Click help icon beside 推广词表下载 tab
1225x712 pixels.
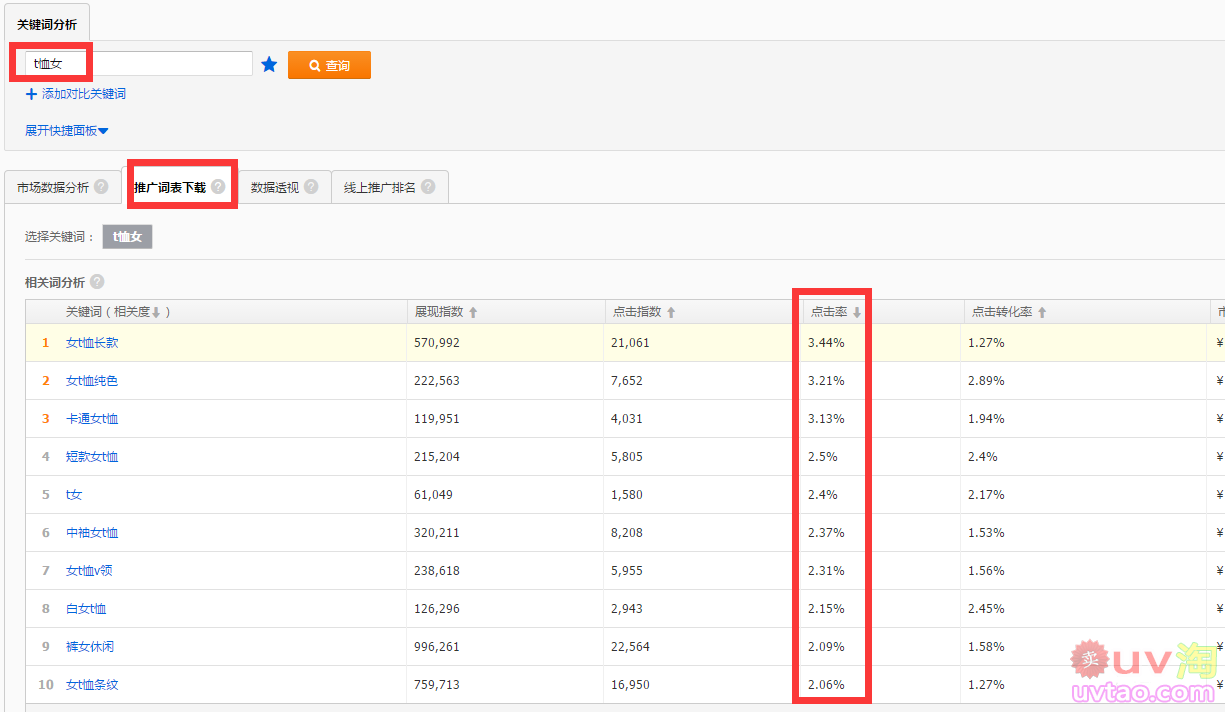tap(218, 187)
